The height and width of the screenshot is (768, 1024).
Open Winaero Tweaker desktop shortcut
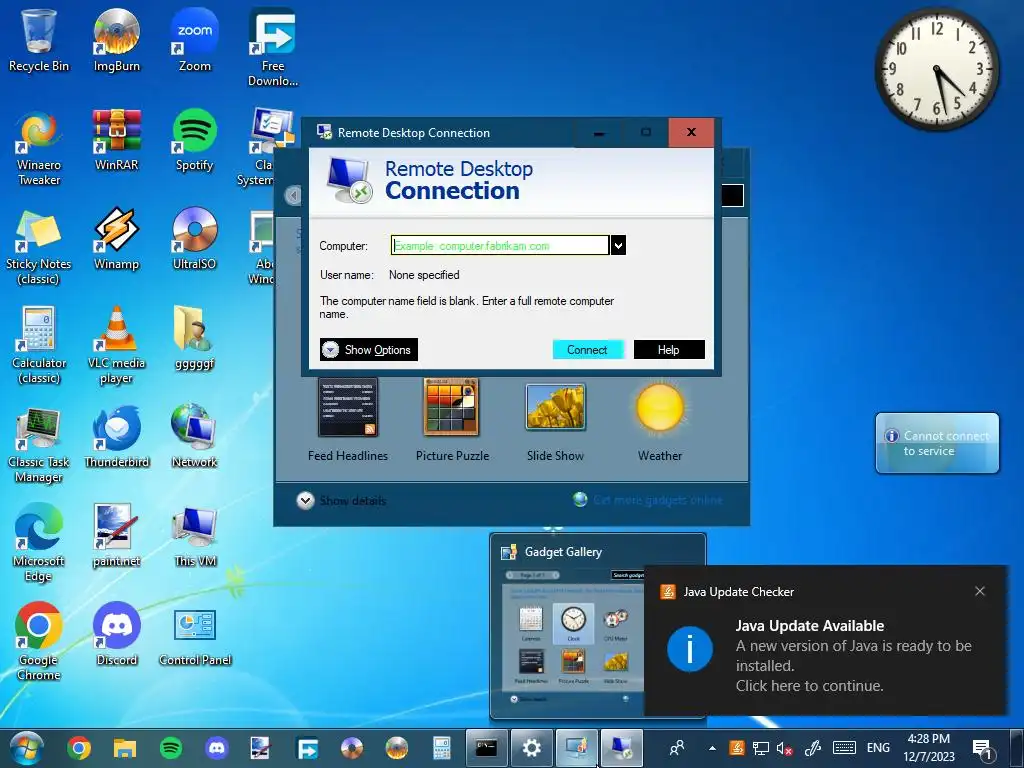point(39,148)
